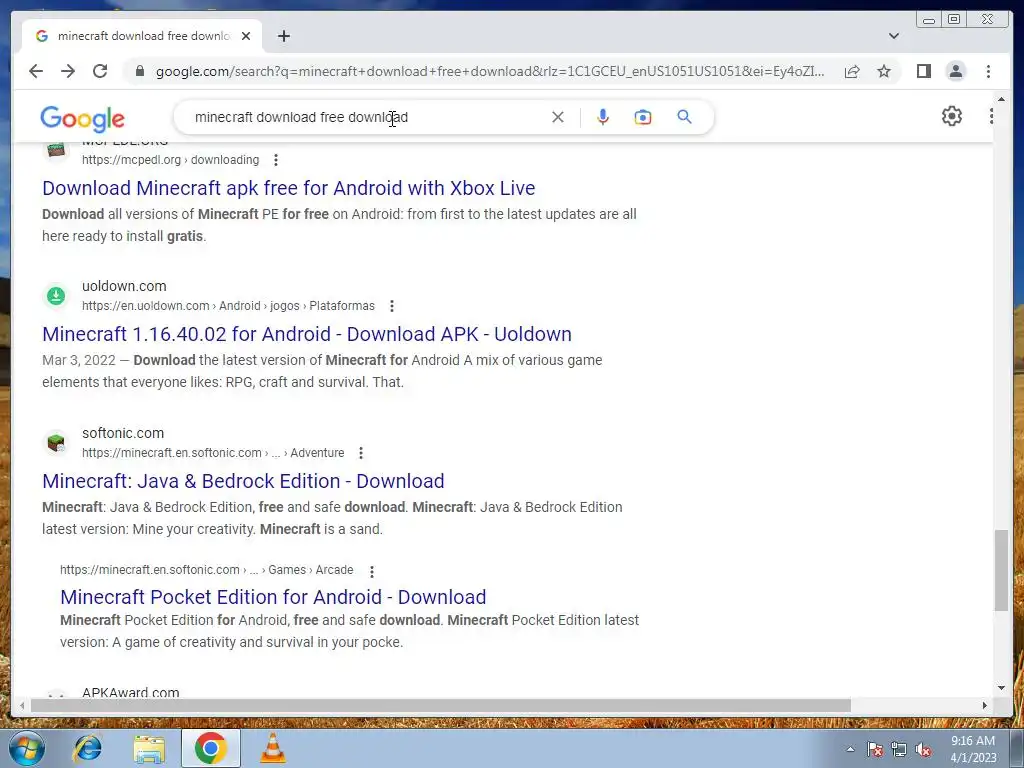Reload the current page
The image size is (1024, 768).
coord(100,71)
